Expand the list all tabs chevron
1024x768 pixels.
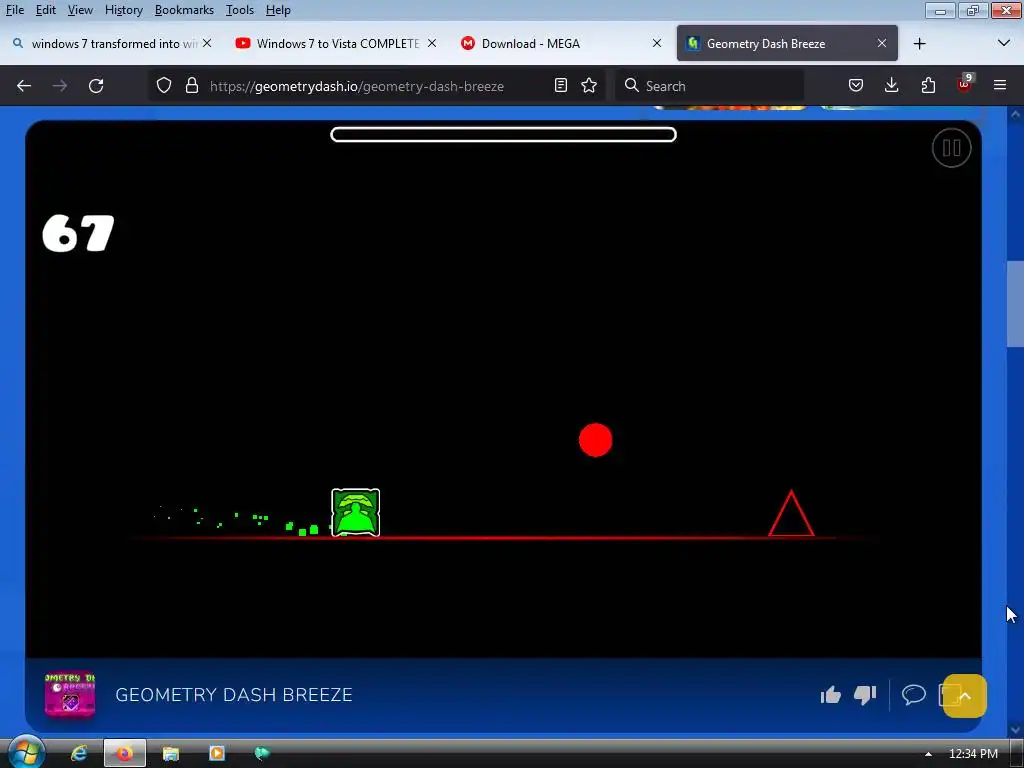point(1004,43)
